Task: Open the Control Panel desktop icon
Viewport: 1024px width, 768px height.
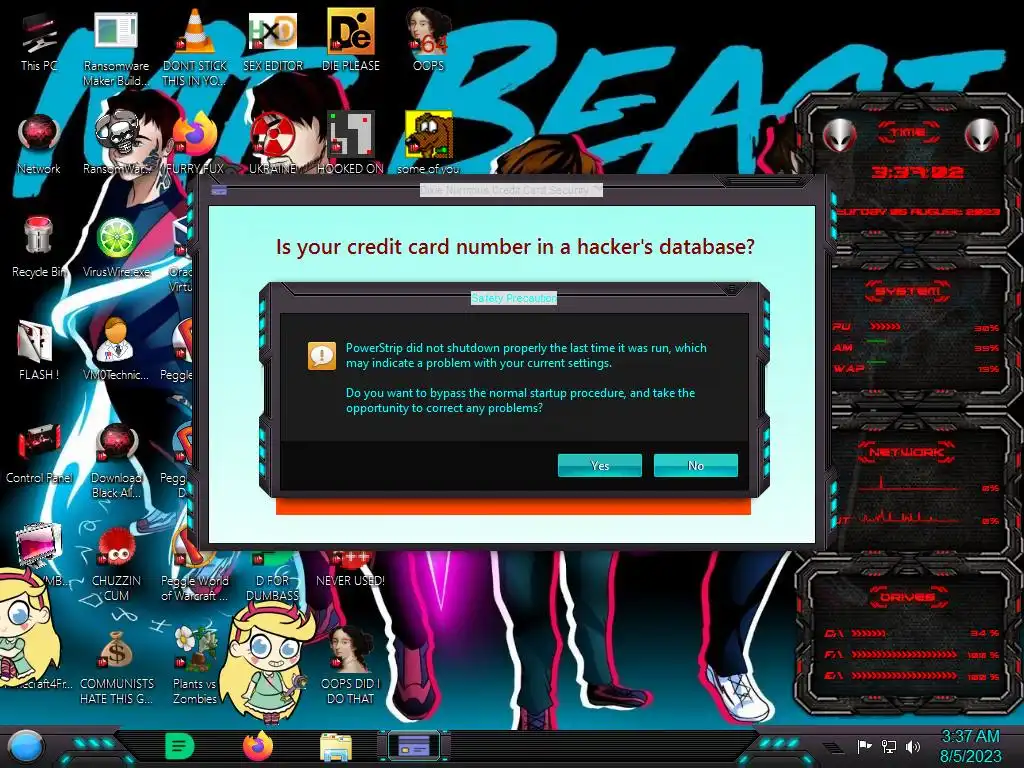Action: tap(39, 453)
